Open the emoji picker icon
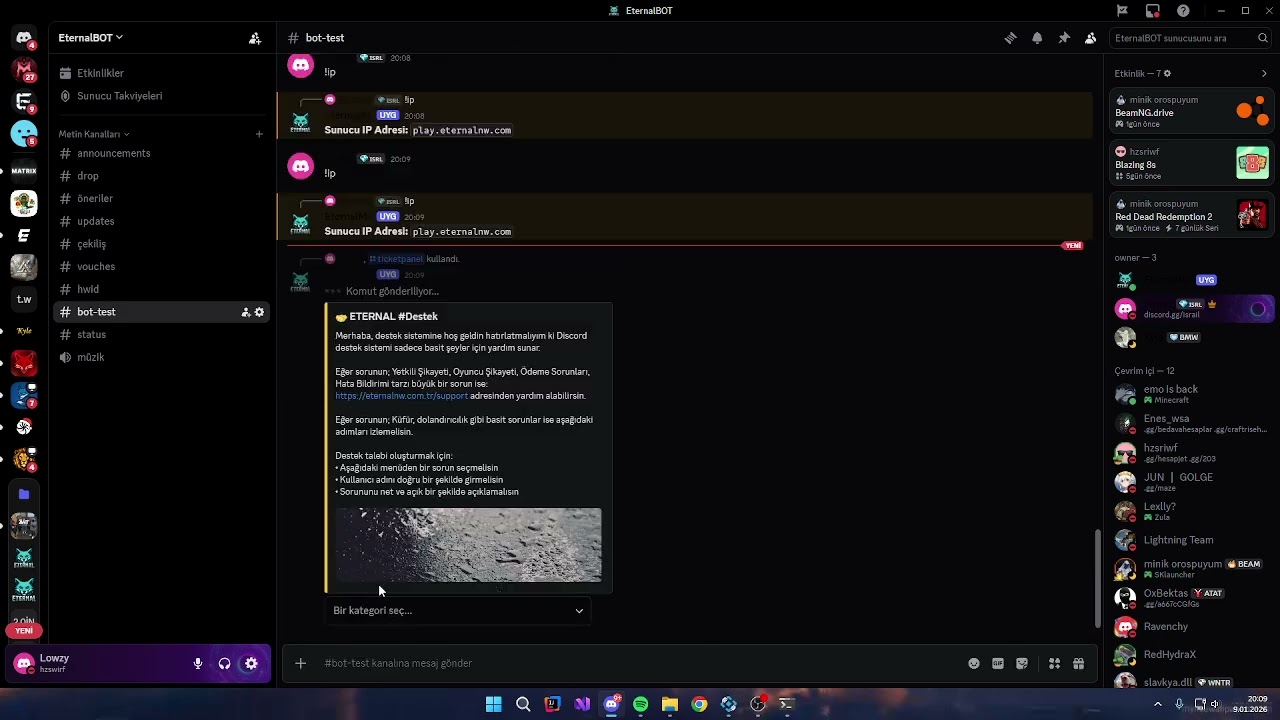This screenshot has height=720, width=1280. [x=974, y=663]
